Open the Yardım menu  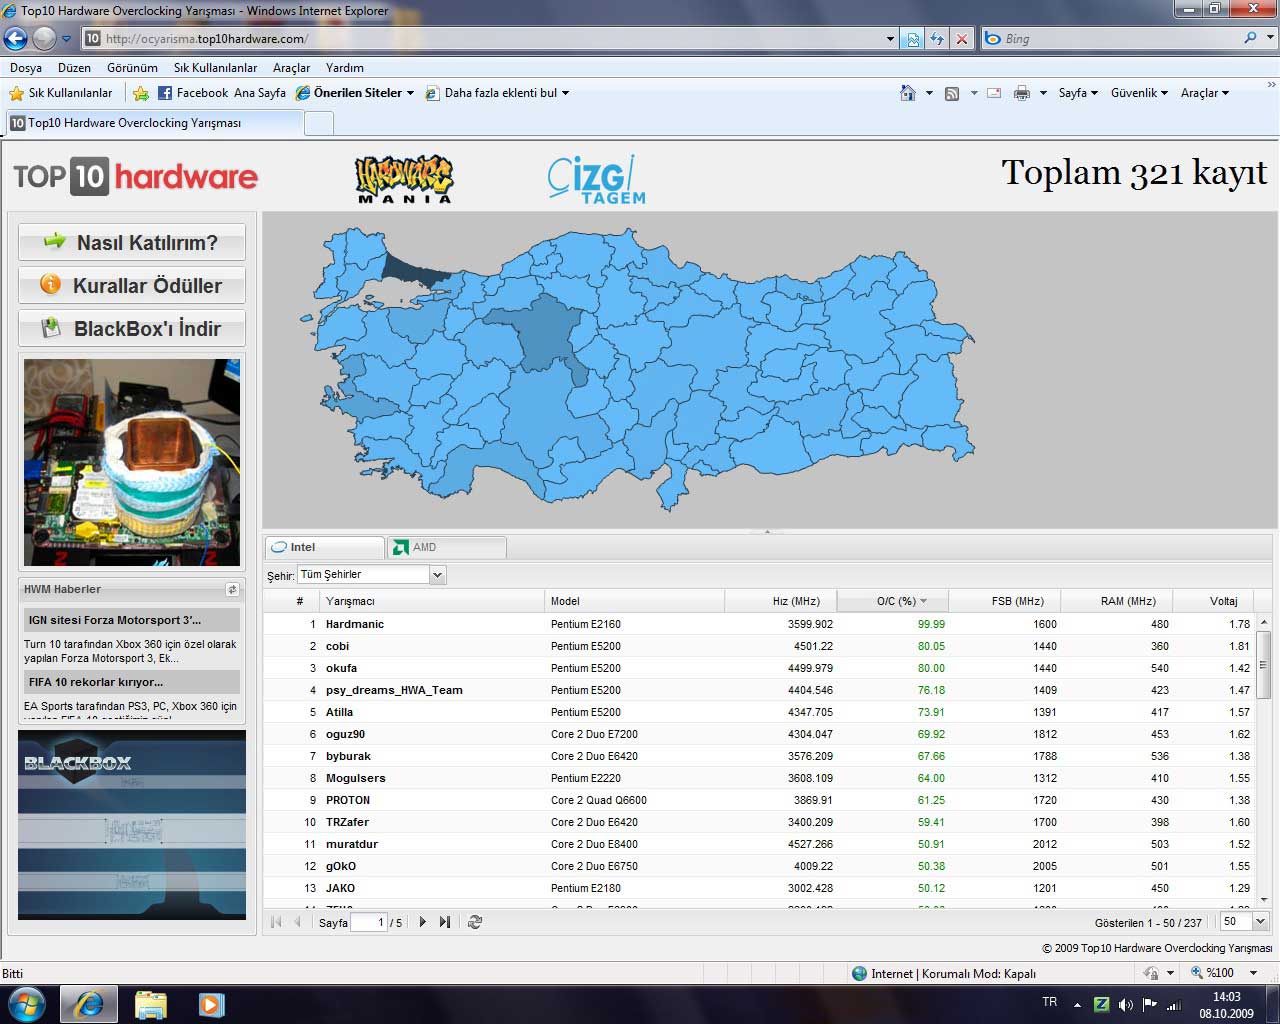pos(345,68)
